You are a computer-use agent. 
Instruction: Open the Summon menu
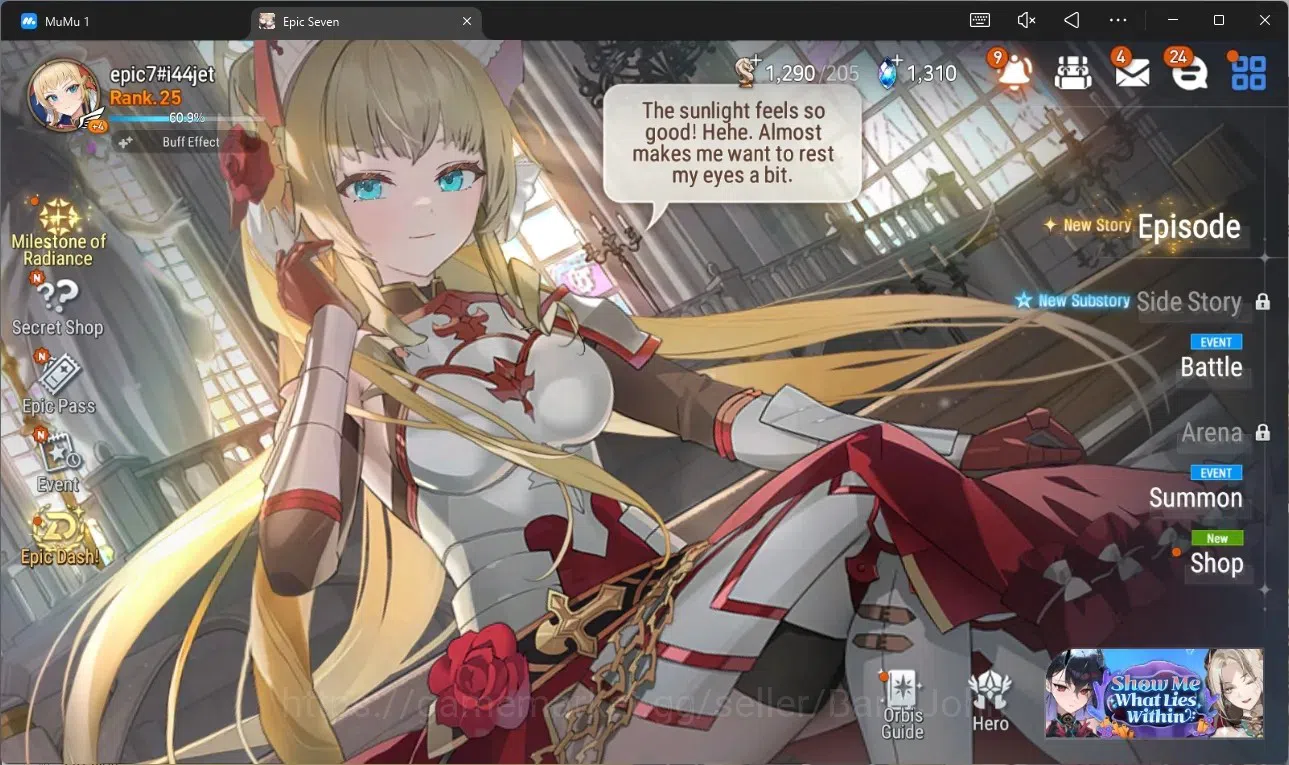click(x=1196, y=498)
